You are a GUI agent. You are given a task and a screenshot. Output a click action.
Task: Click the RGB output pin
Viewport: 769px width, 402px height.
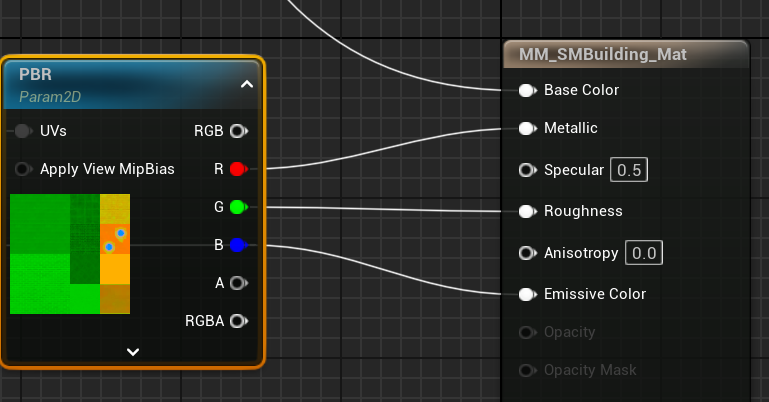point(239,131)
